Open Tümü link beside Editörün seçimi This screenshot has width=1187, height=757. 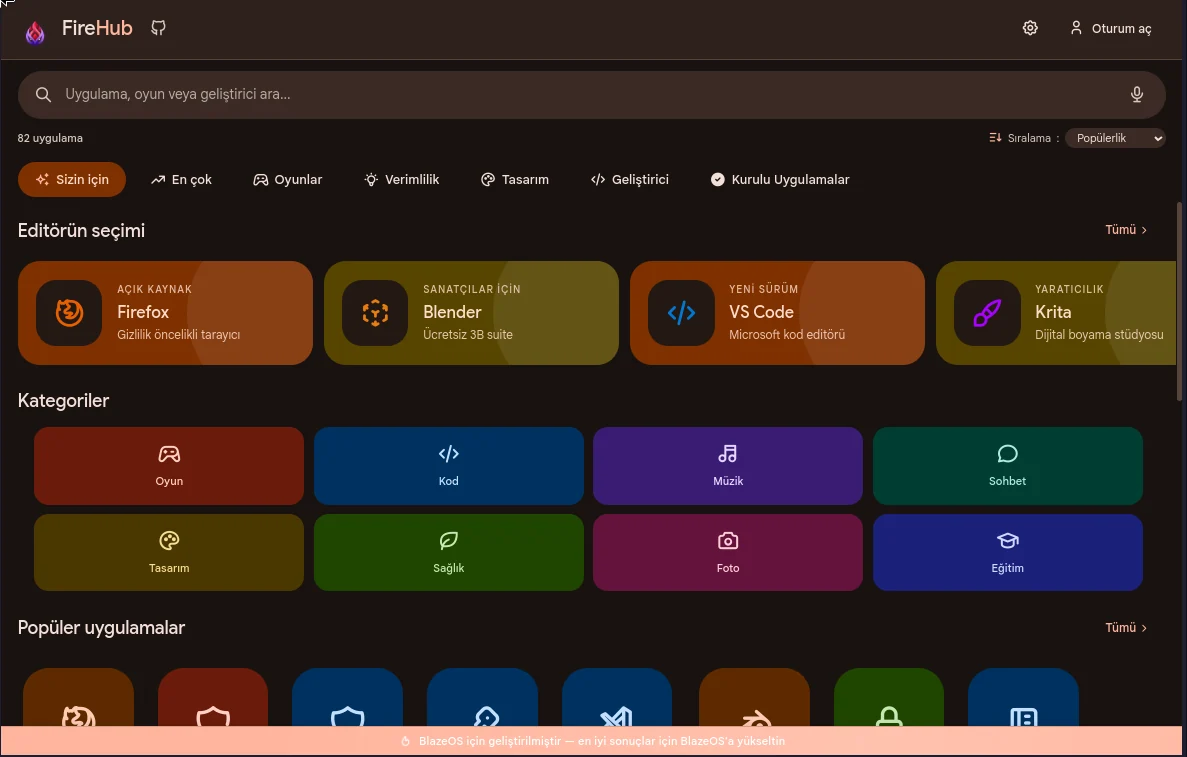pyautogui.click(x=1126, y=229)
